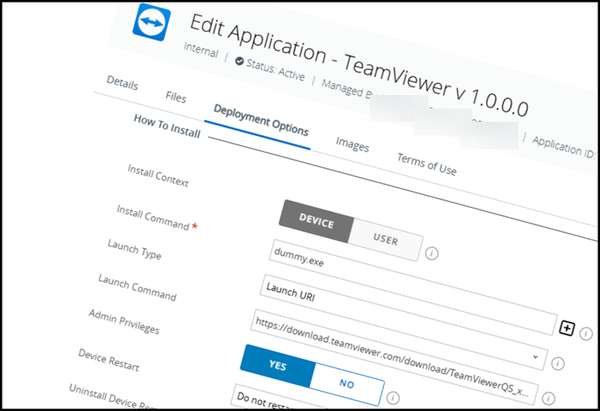Image resolution: width=600 pixels, height=411 pixels.
Task: Click the TeamViewer application logo
Action: coord(152,21)
